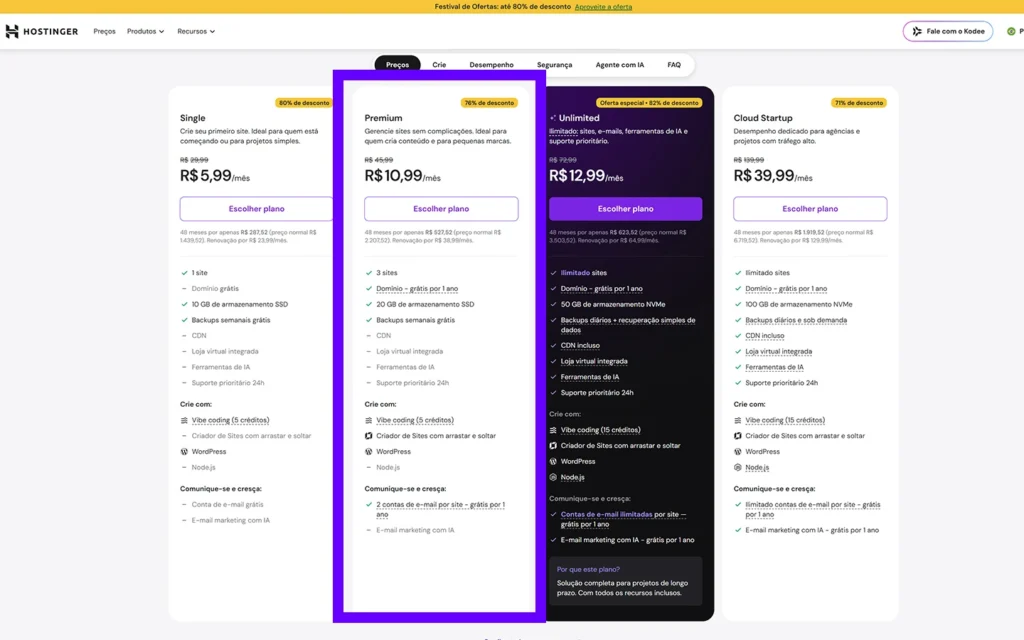
Task: Click WordPress icon in Cloud Startup plan
Action: pos(737,452)
